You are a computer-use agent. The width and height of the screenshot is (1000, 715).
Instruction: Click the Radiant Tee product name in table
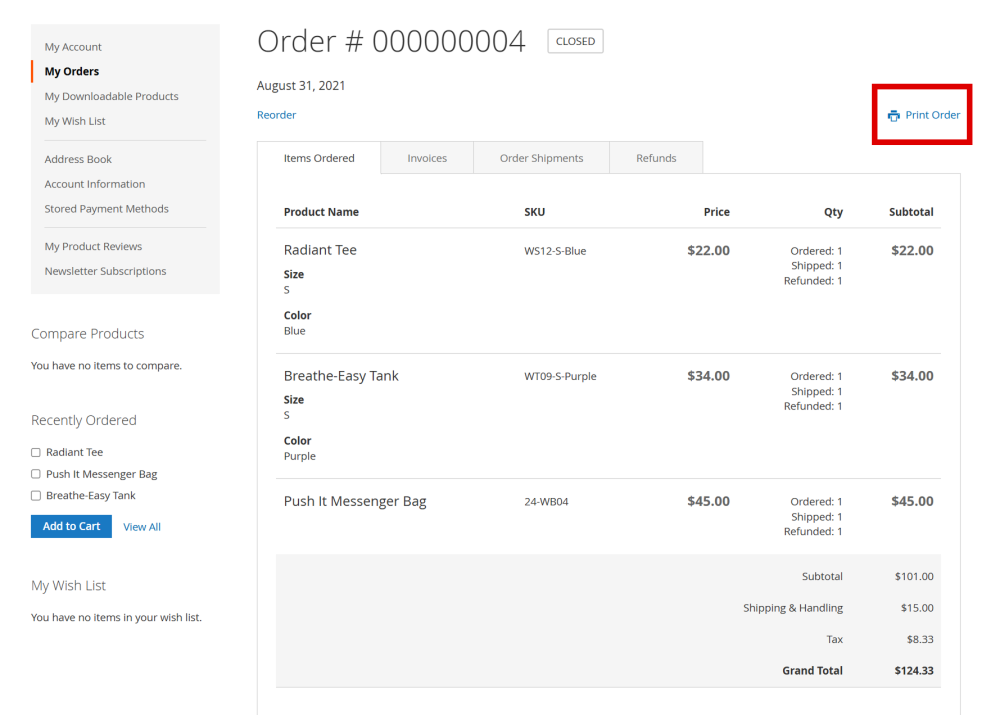point(320,250)
